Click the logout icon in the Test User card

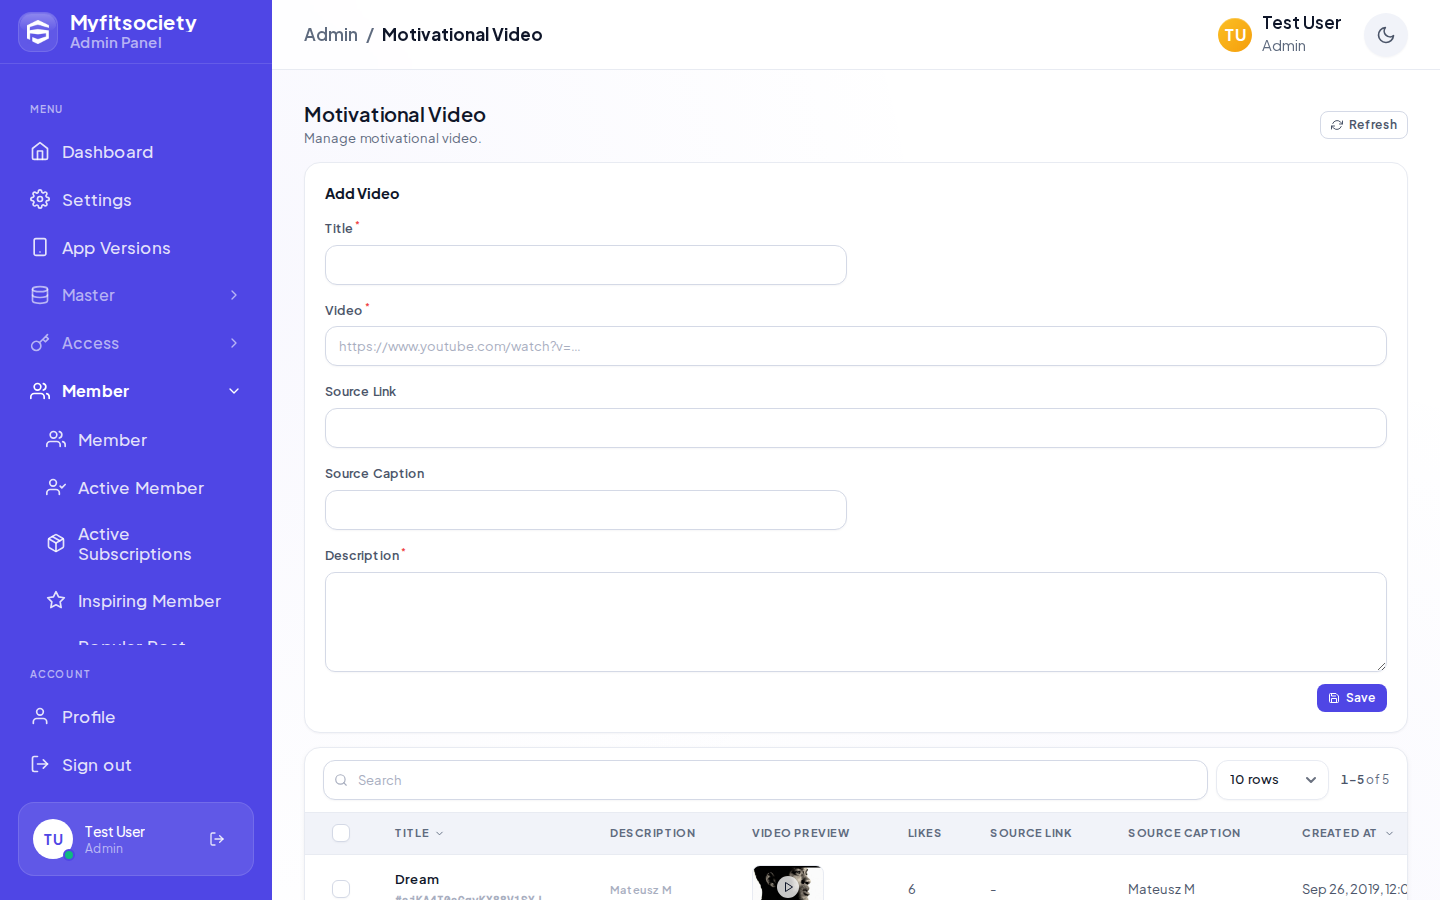217,839
